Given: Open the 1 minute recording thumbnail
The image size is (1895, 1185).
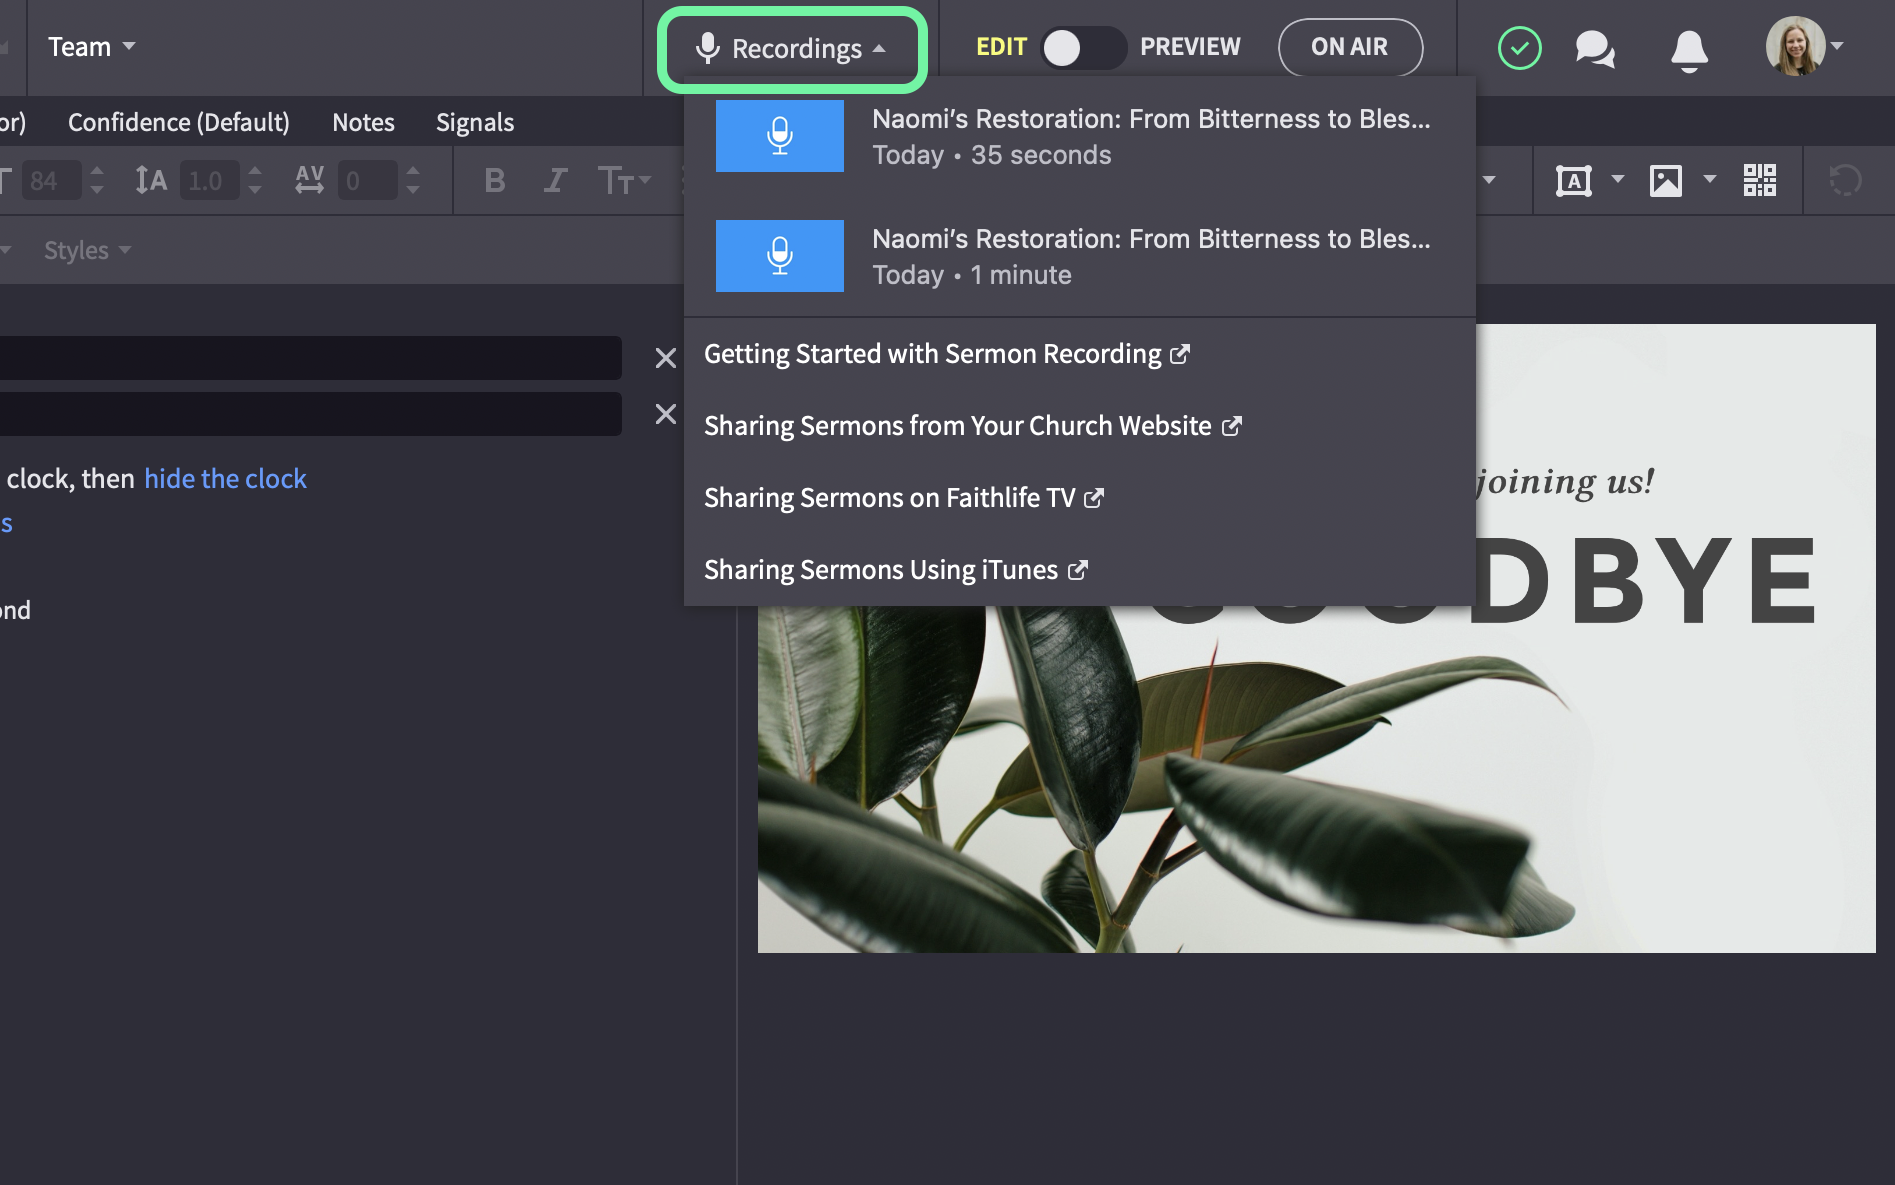Looking at the screenshot, I should 779,256.
